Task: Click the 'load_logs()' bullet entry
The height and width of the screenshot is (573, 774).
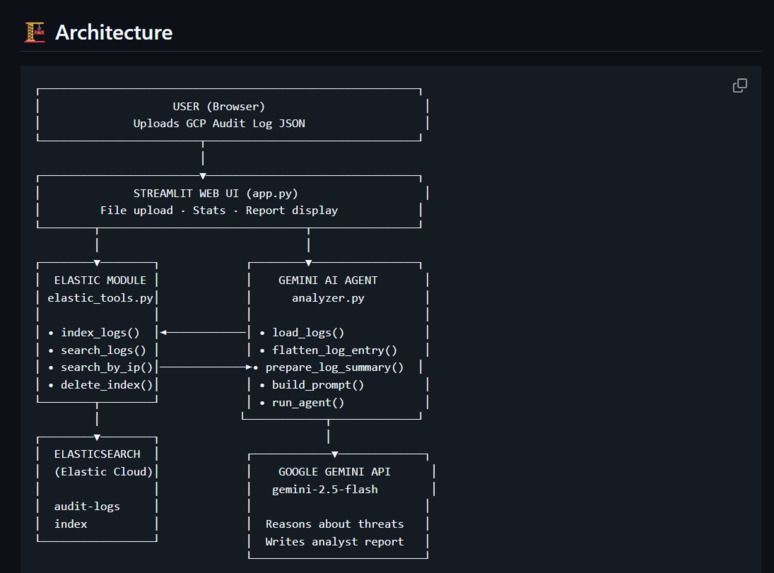Action: pyautogui.click(x=302, y=333)
